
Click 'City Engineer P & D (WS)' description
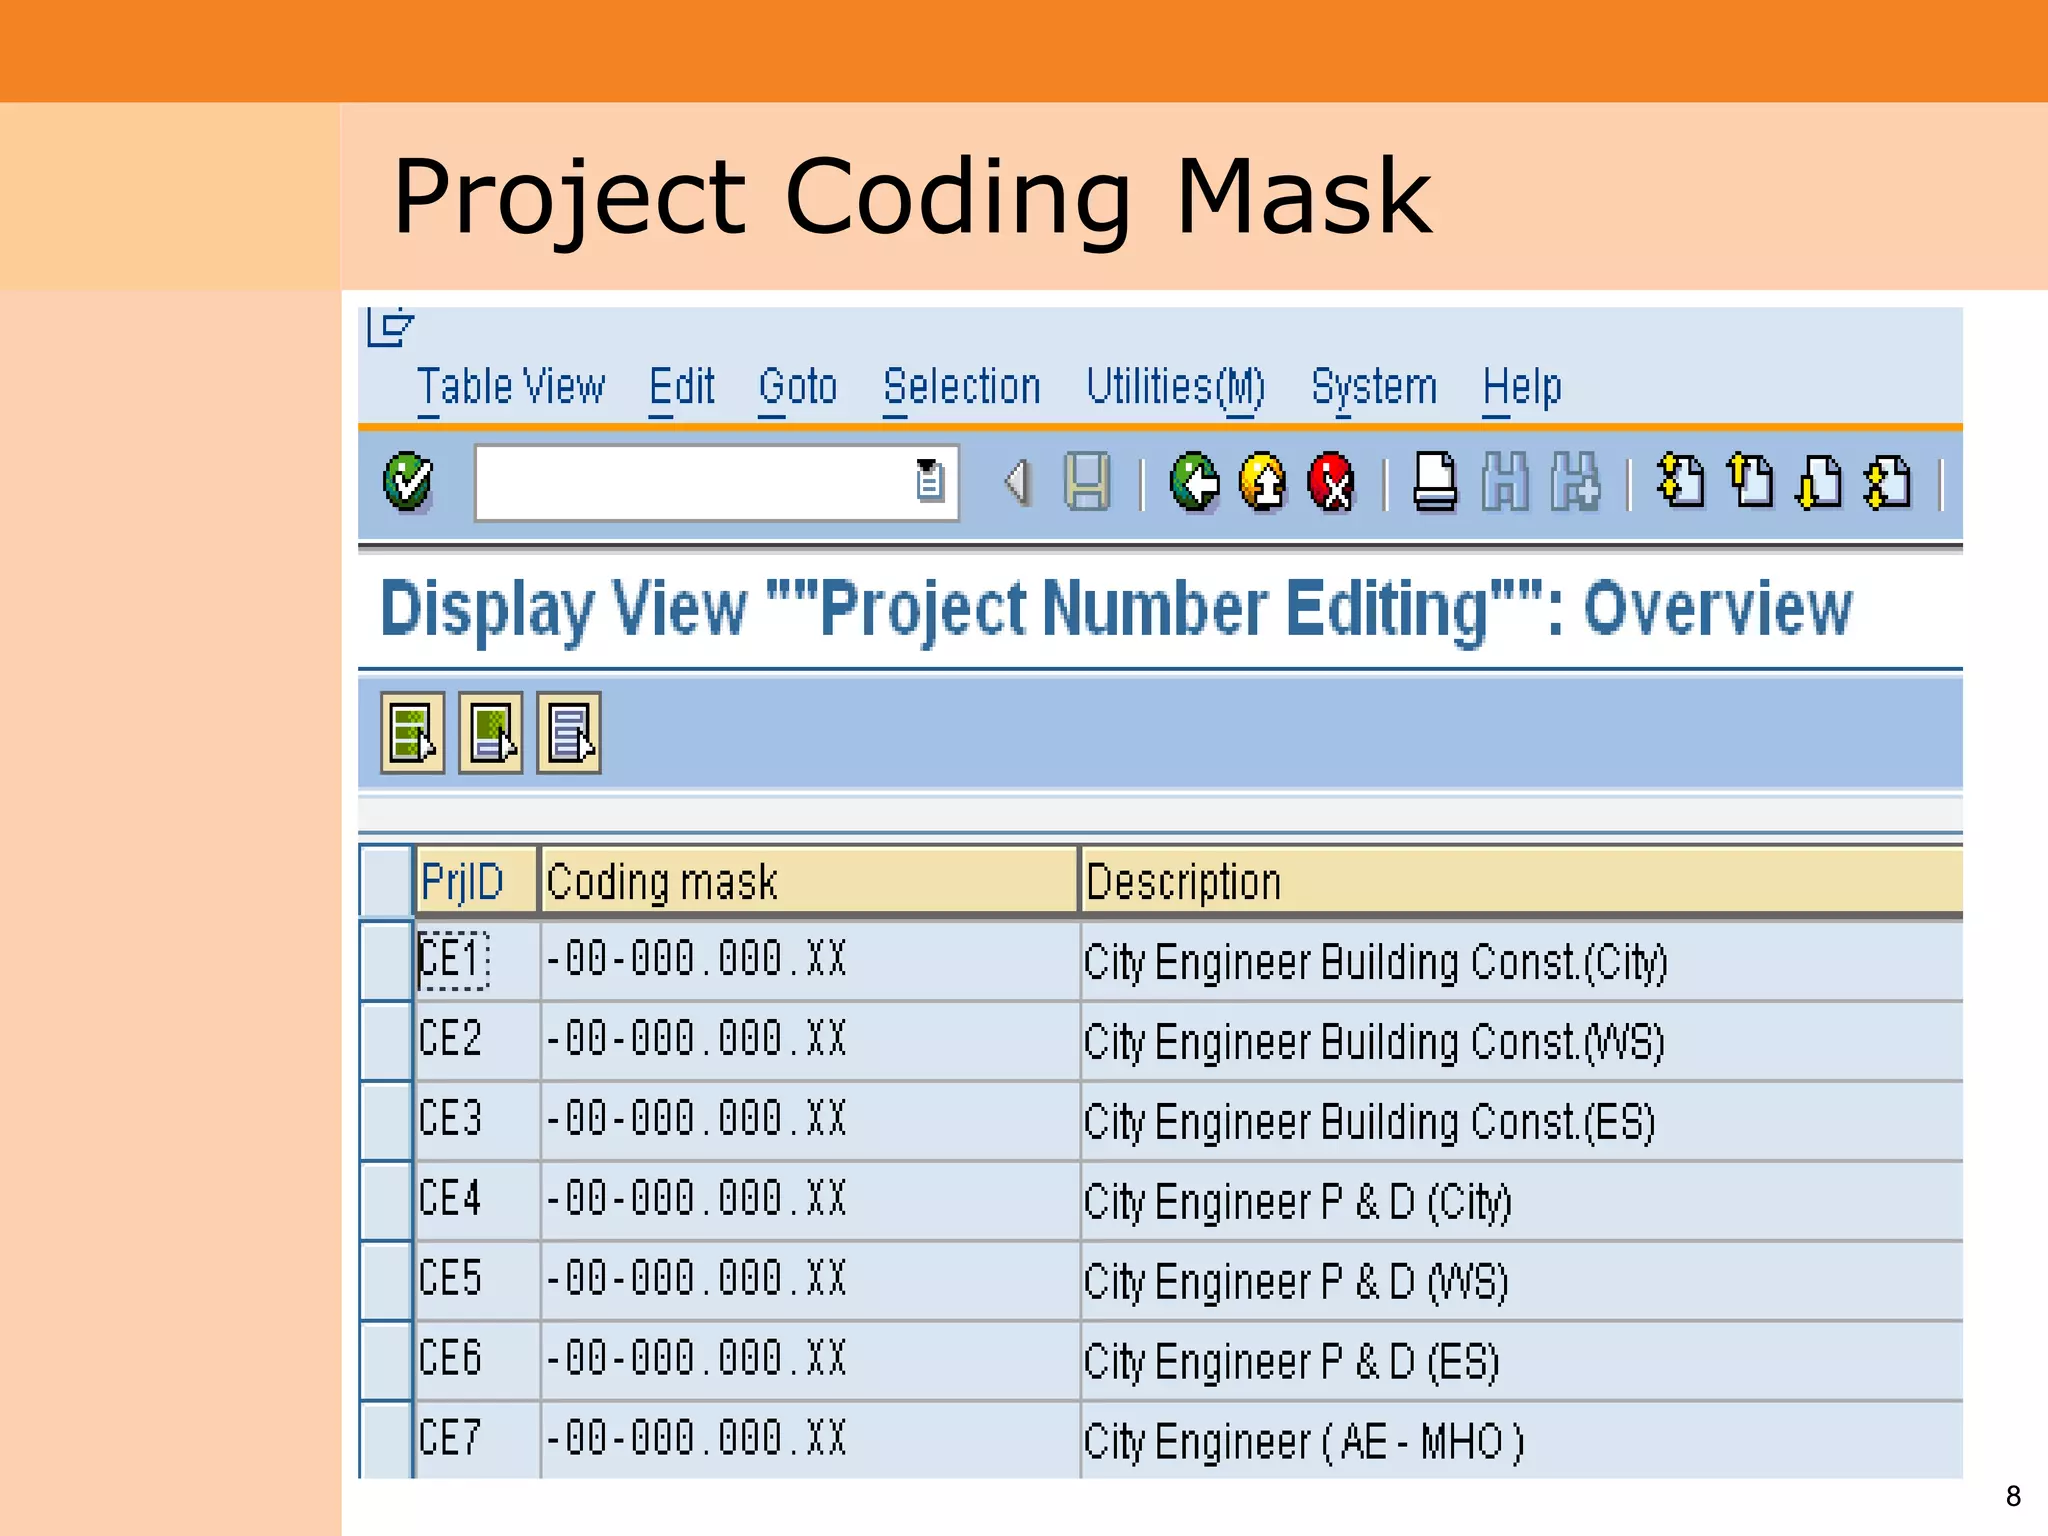[1296, 1283]
